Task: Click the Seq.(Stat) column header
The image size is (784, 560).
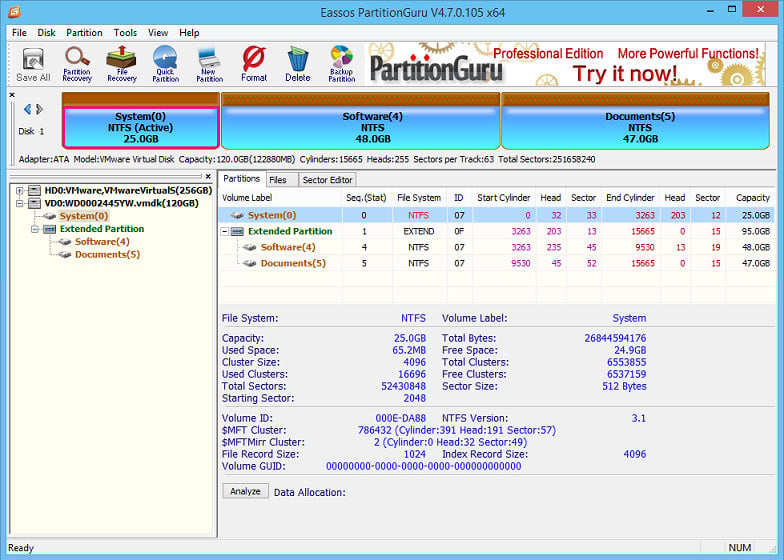Action: click(x=366, y=198)
